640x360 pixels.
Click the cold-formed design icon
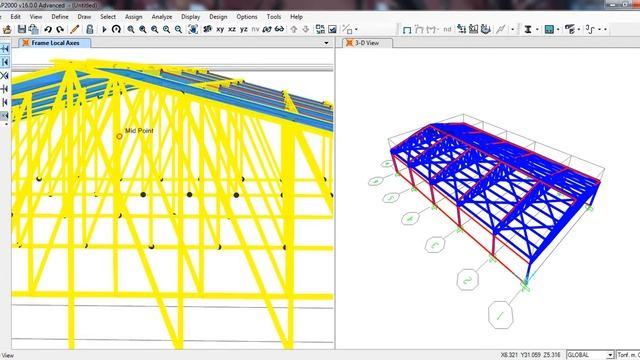click(590, 29)
